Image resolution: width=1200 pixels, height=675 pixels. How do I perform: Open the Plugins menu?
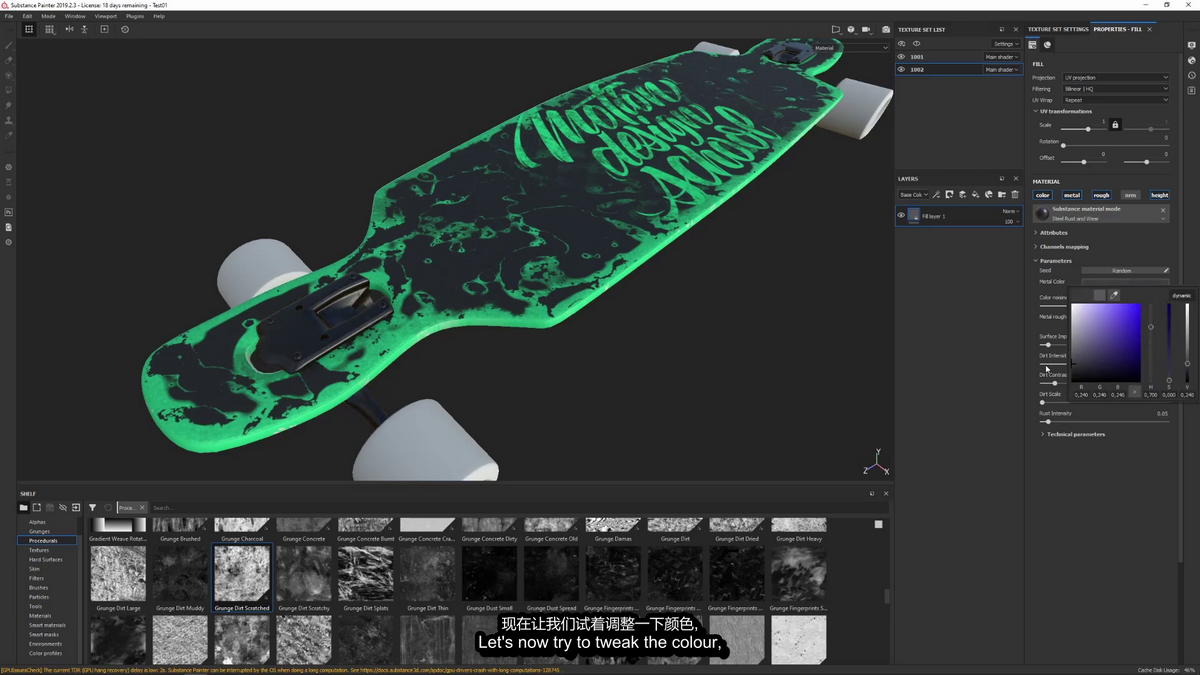135,16
